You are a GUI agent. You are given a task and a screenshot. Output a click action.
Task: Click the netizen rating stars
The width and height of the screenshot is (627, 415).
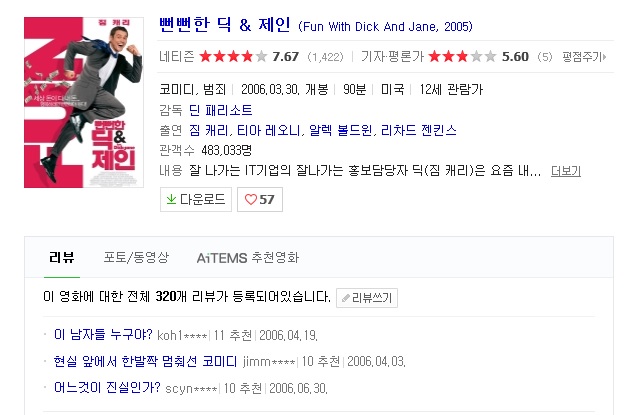point(233,56)
